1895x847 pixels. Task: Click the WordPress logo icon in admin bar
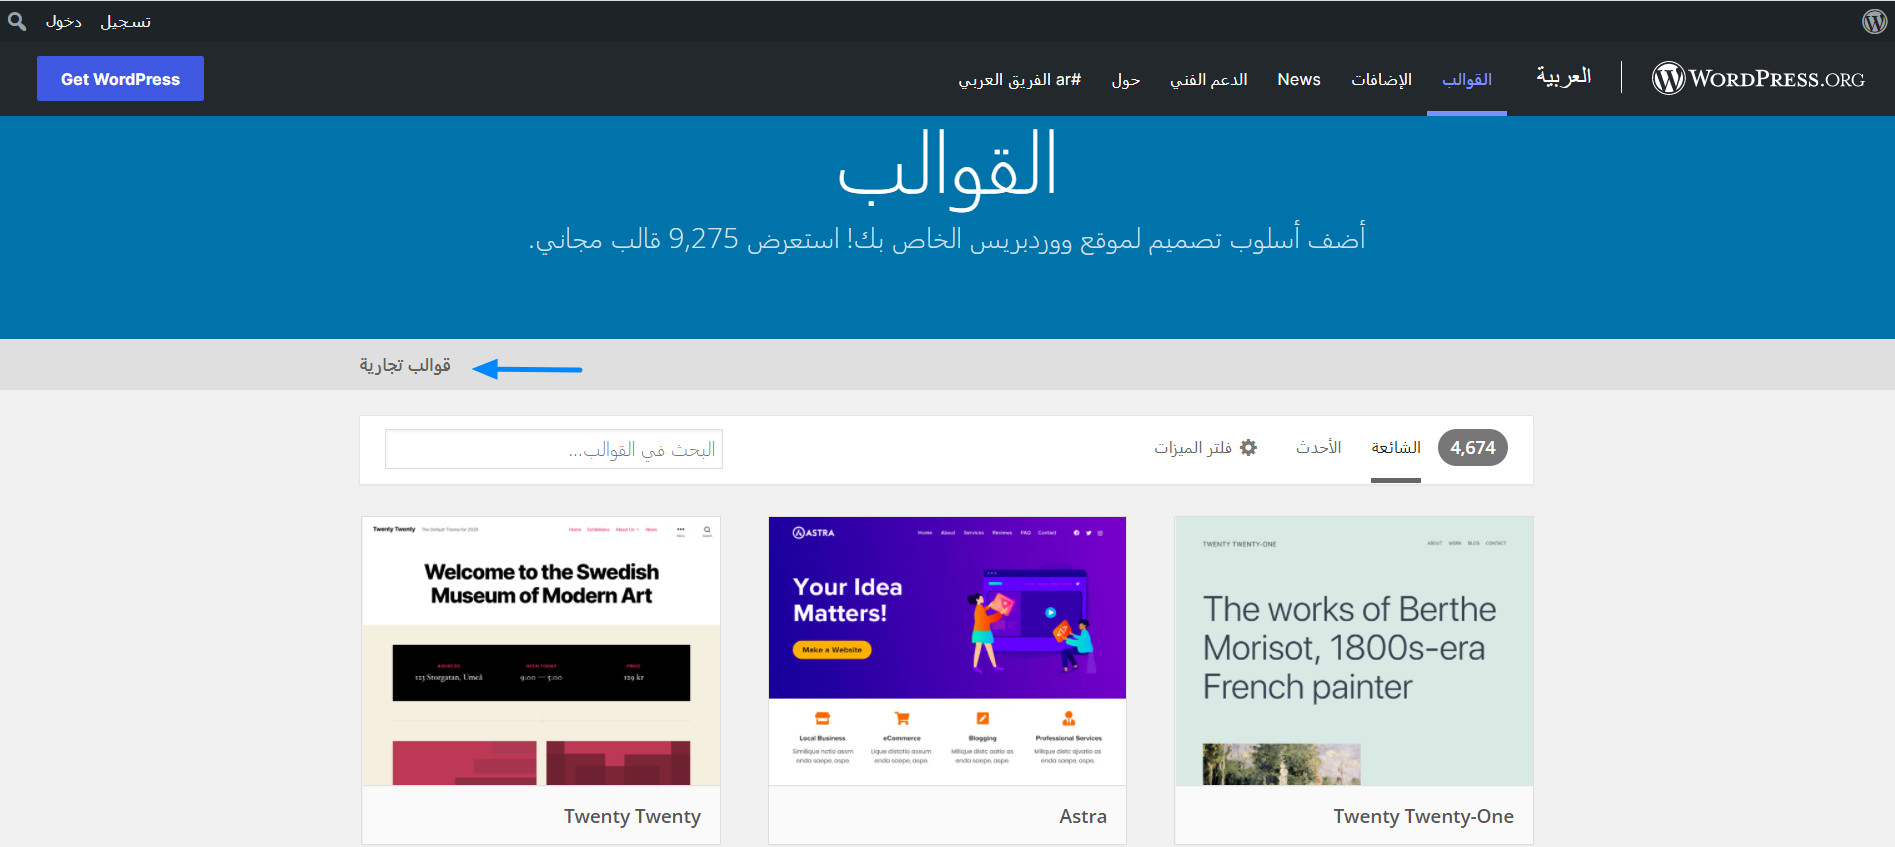(x=1874, y=21)
